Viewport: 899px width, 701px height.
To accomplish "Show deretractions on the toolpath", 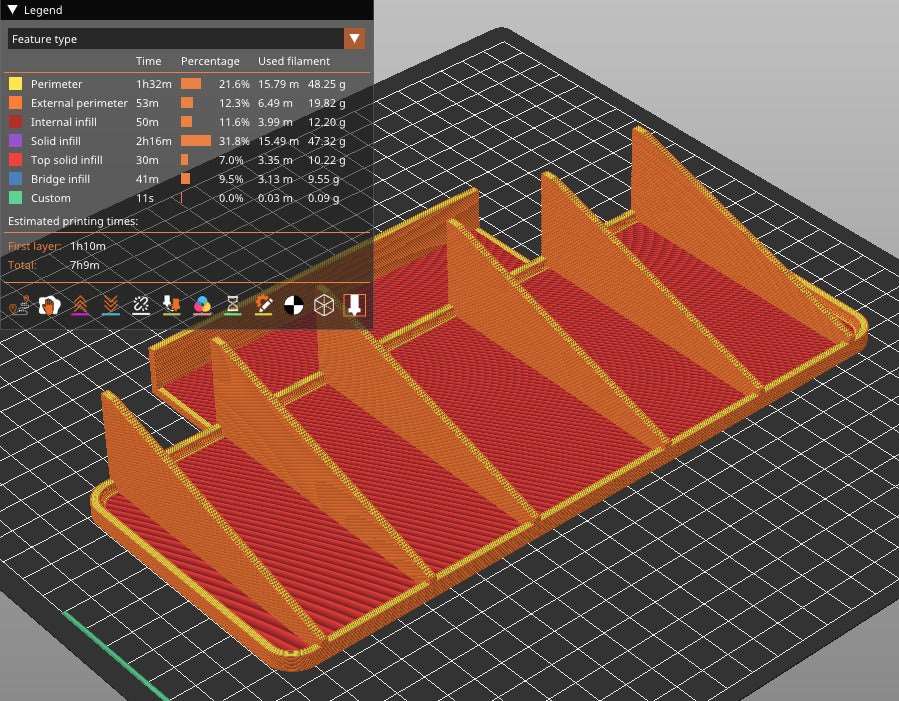I will click(x=110, y=306).
